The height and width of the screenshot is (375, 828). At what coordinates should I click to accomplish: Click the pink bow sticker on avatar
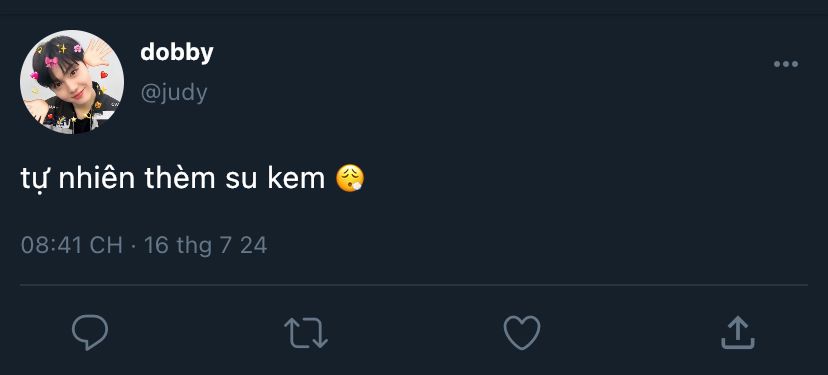pyautogui.click(x=51, y=62)
